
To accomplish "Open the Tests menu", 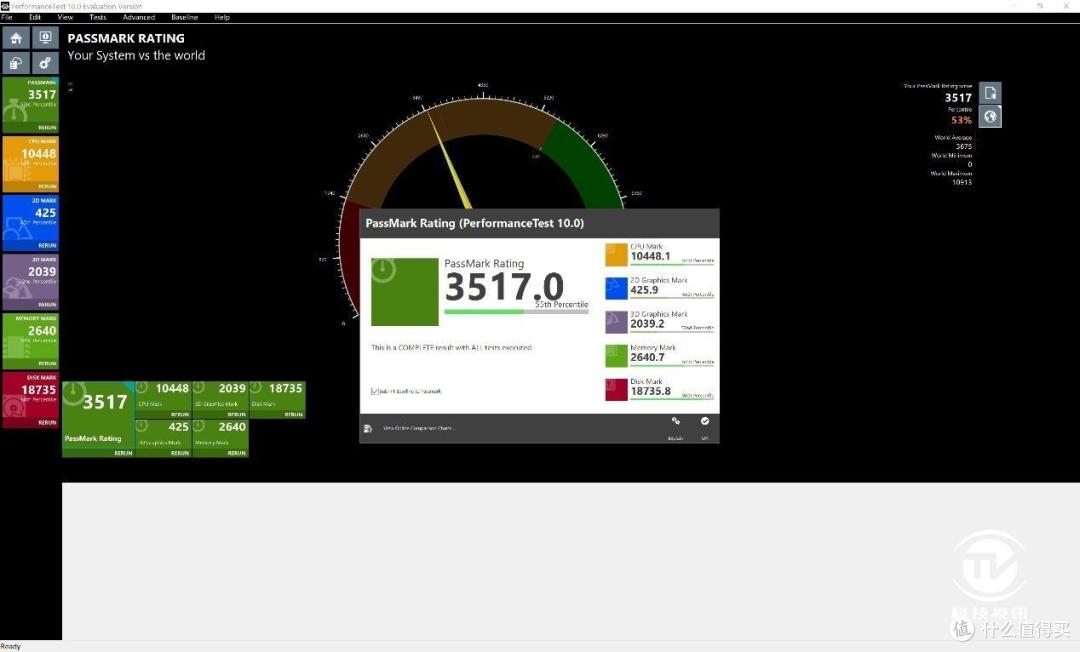I will coord(98,17).
